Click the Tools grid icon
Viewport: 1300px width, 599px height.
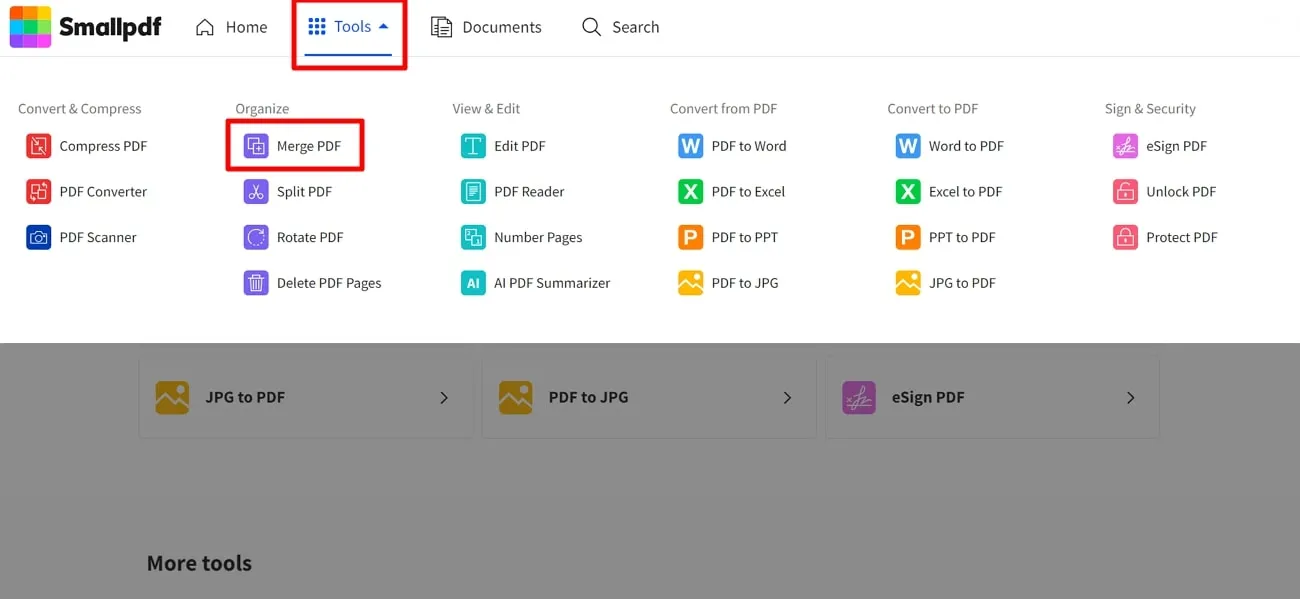tap(317, 27)
